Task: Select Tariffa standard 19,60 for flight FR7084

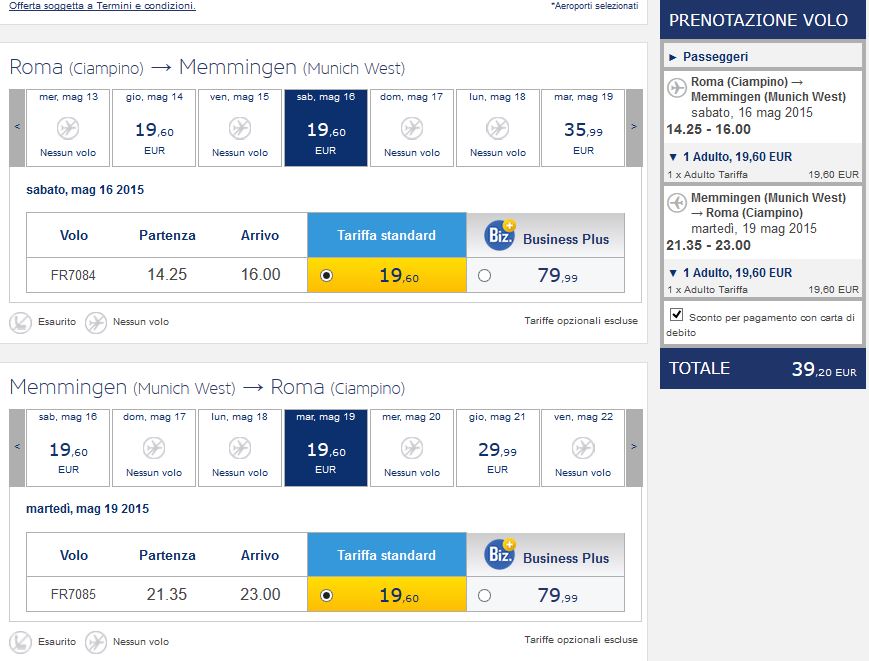Action: (327, 275)
